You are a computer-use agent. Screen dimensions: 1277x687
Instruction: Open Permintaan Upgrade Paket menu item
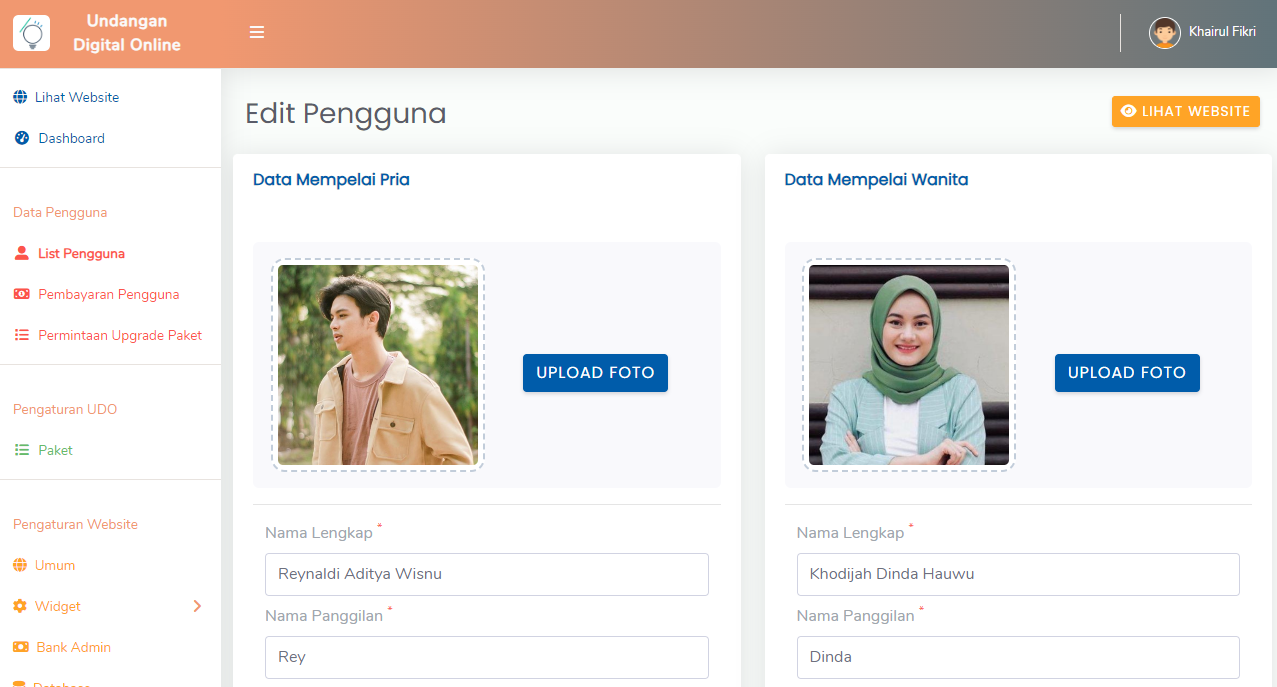[120, 335]
